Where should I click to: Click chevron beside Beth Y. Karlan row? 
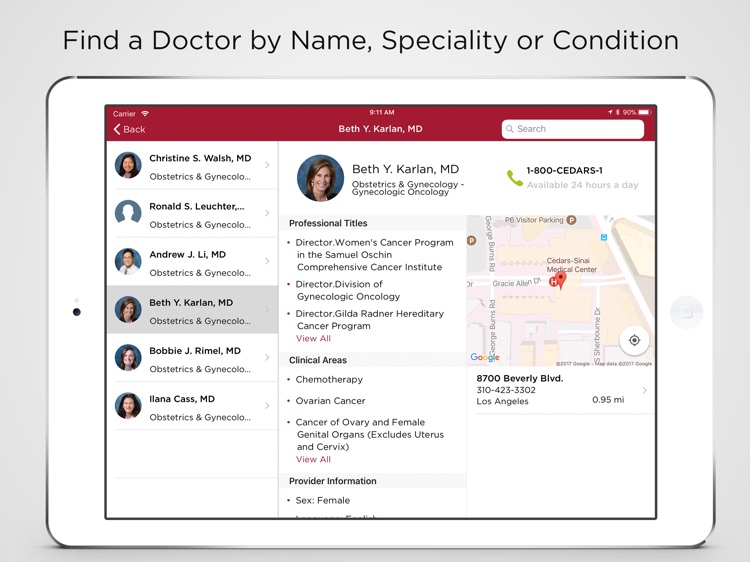point(267,309)
